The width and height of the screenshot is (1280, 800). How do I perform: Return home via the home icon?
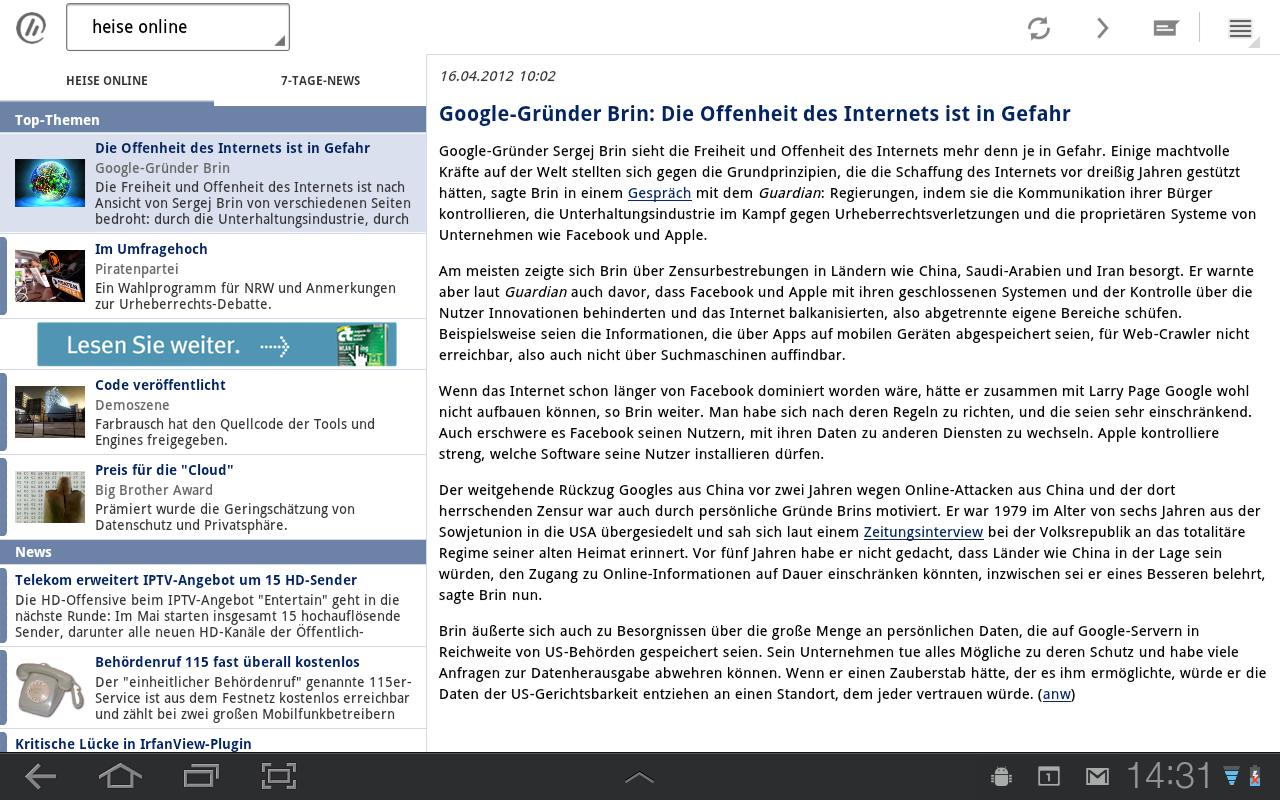tap(118, 776)
